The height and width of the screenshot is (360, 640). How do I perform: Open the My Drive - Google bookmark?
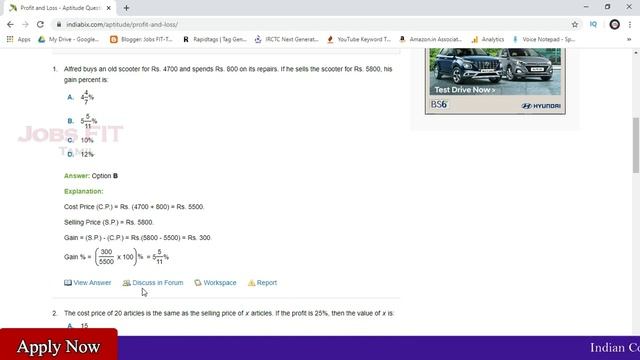pos(69,39)
